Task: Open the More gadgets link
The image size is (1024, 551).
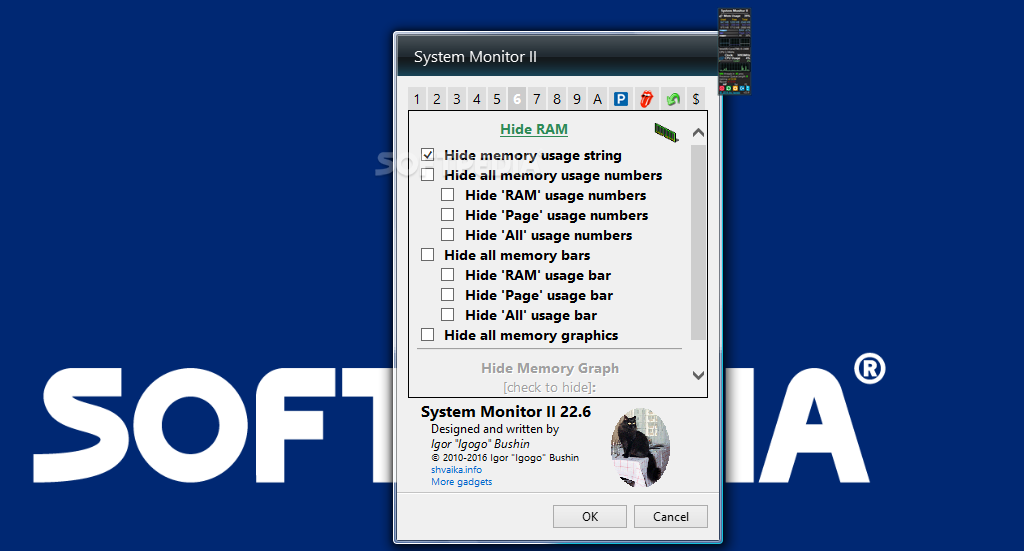Action: (x=462, y=482)
